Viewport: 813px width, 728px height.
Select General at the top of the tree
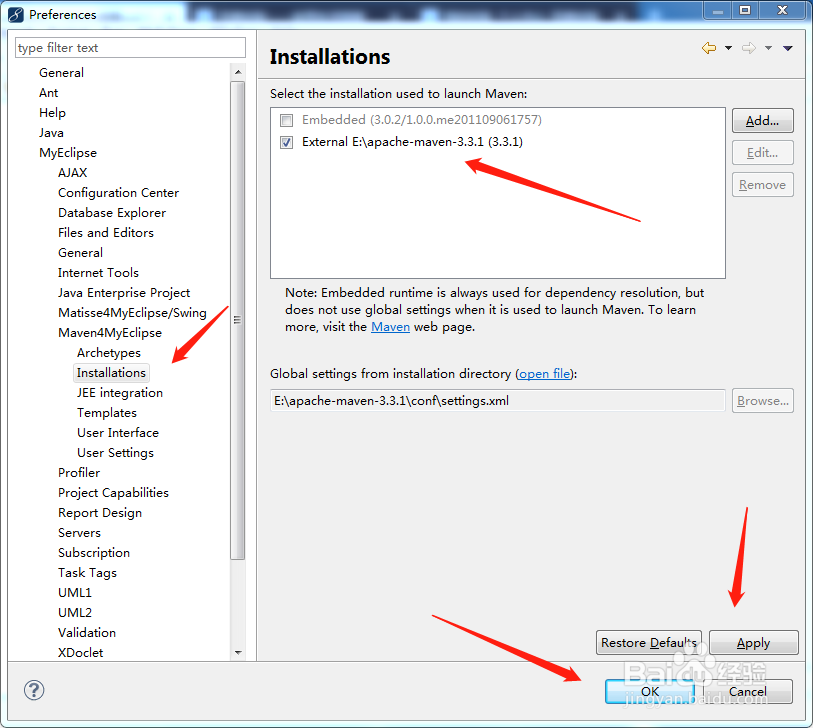[61, 73]
